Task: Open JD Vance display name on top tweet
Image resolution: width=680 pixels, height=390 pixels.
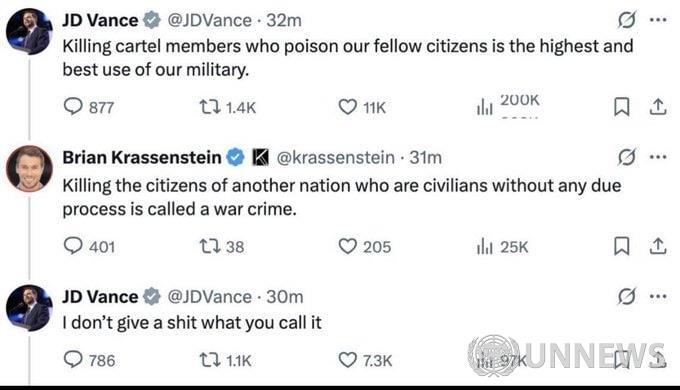Action: point(100,20)
